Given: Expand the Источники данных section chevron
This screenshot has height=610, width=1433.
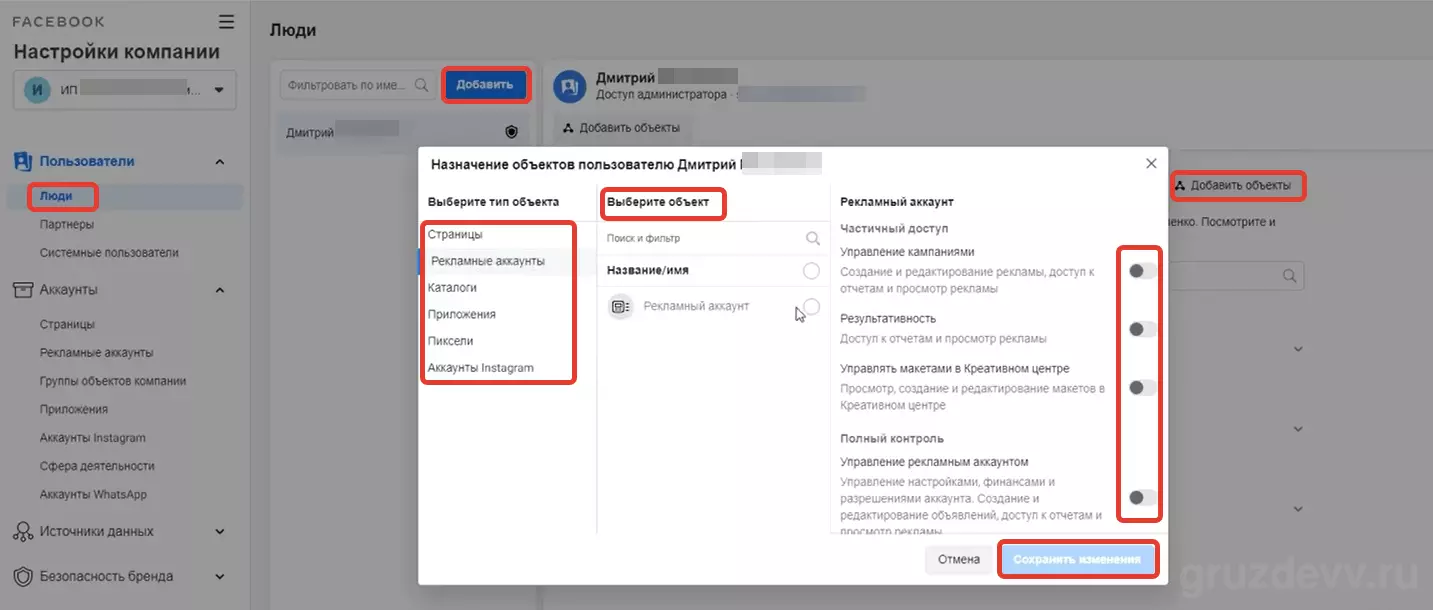Looking at the screenshot, I should pyautogui.click(x=220, y=532).
